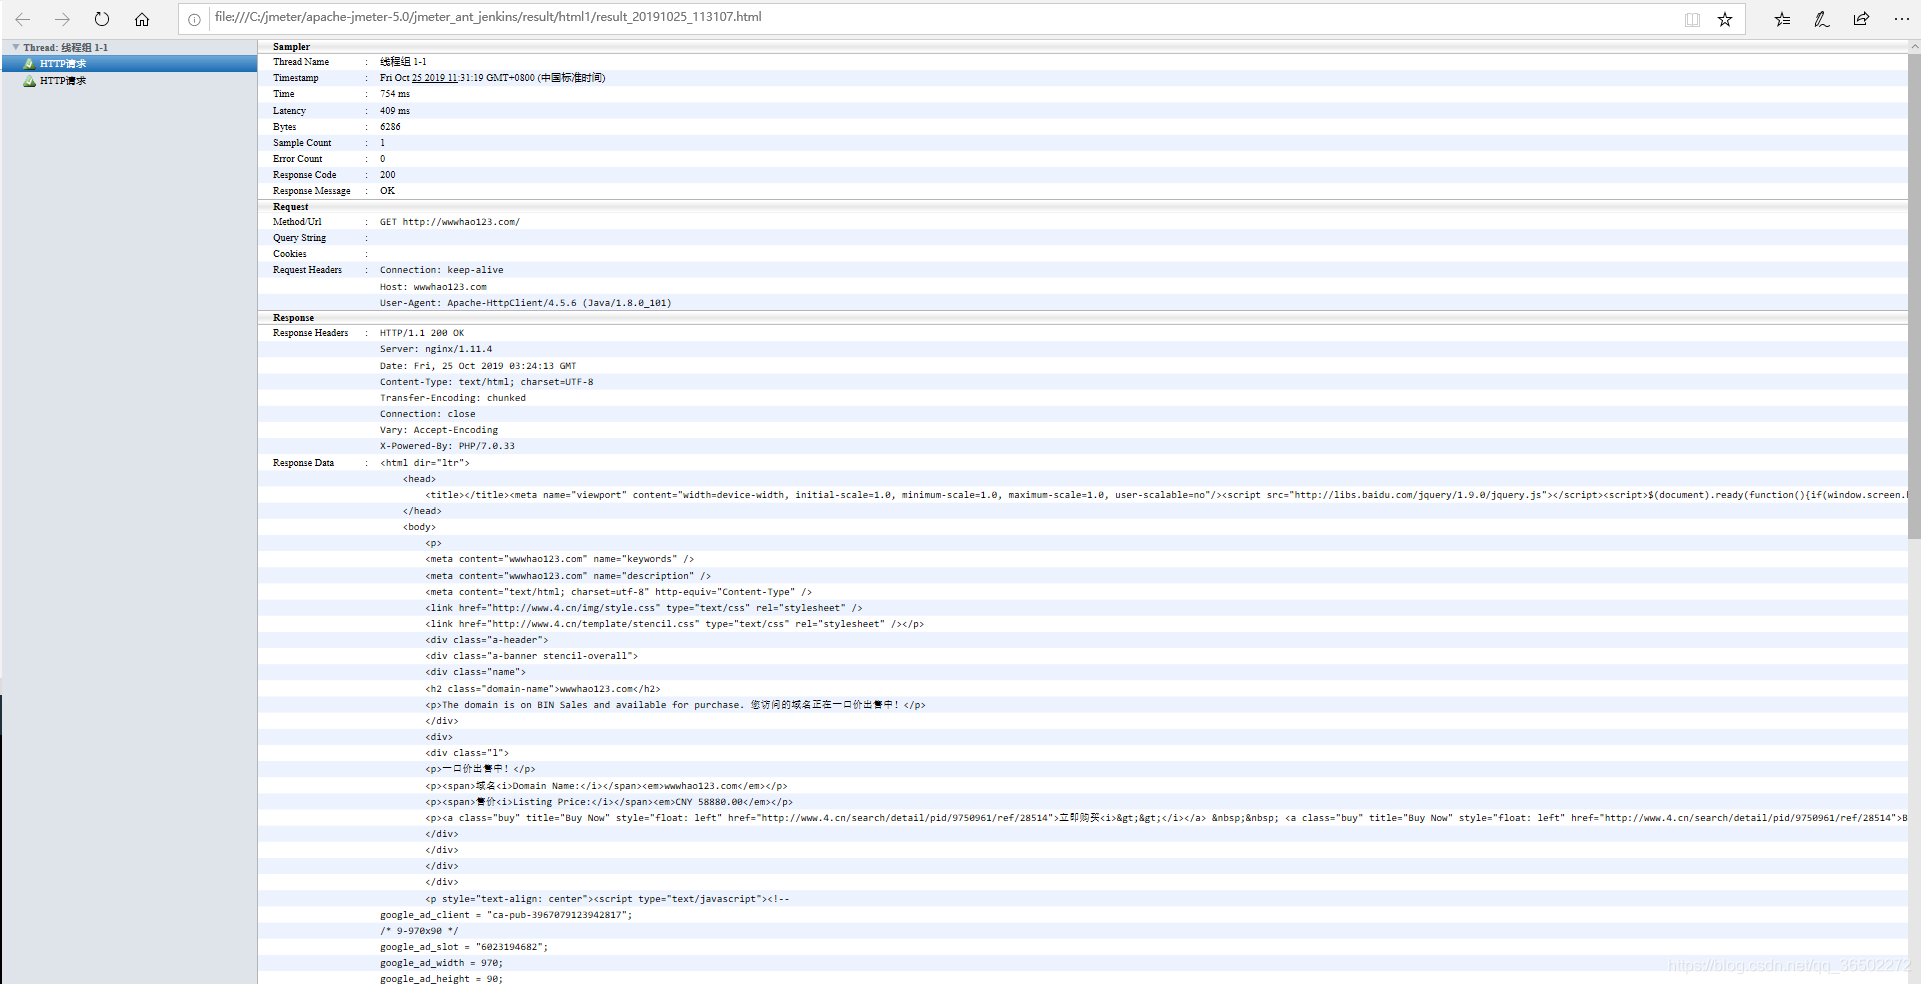
Task: Open reading view icon
Action: tap(1692, 19)
